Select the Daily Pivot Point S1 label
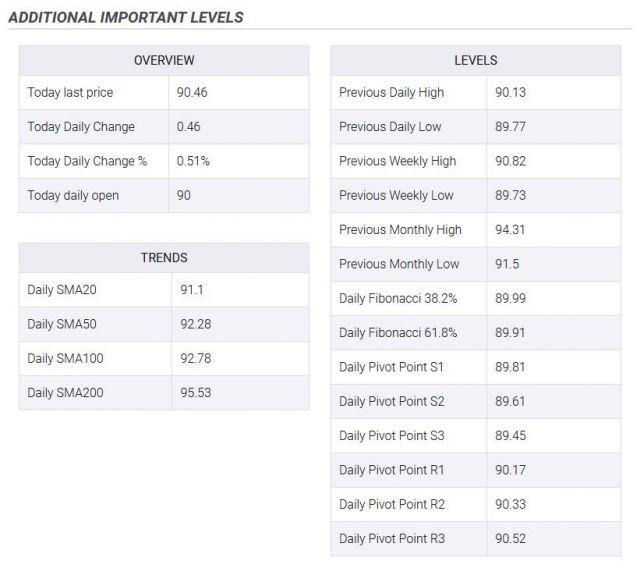The image size is (640, 568). (x=391, y=367)
